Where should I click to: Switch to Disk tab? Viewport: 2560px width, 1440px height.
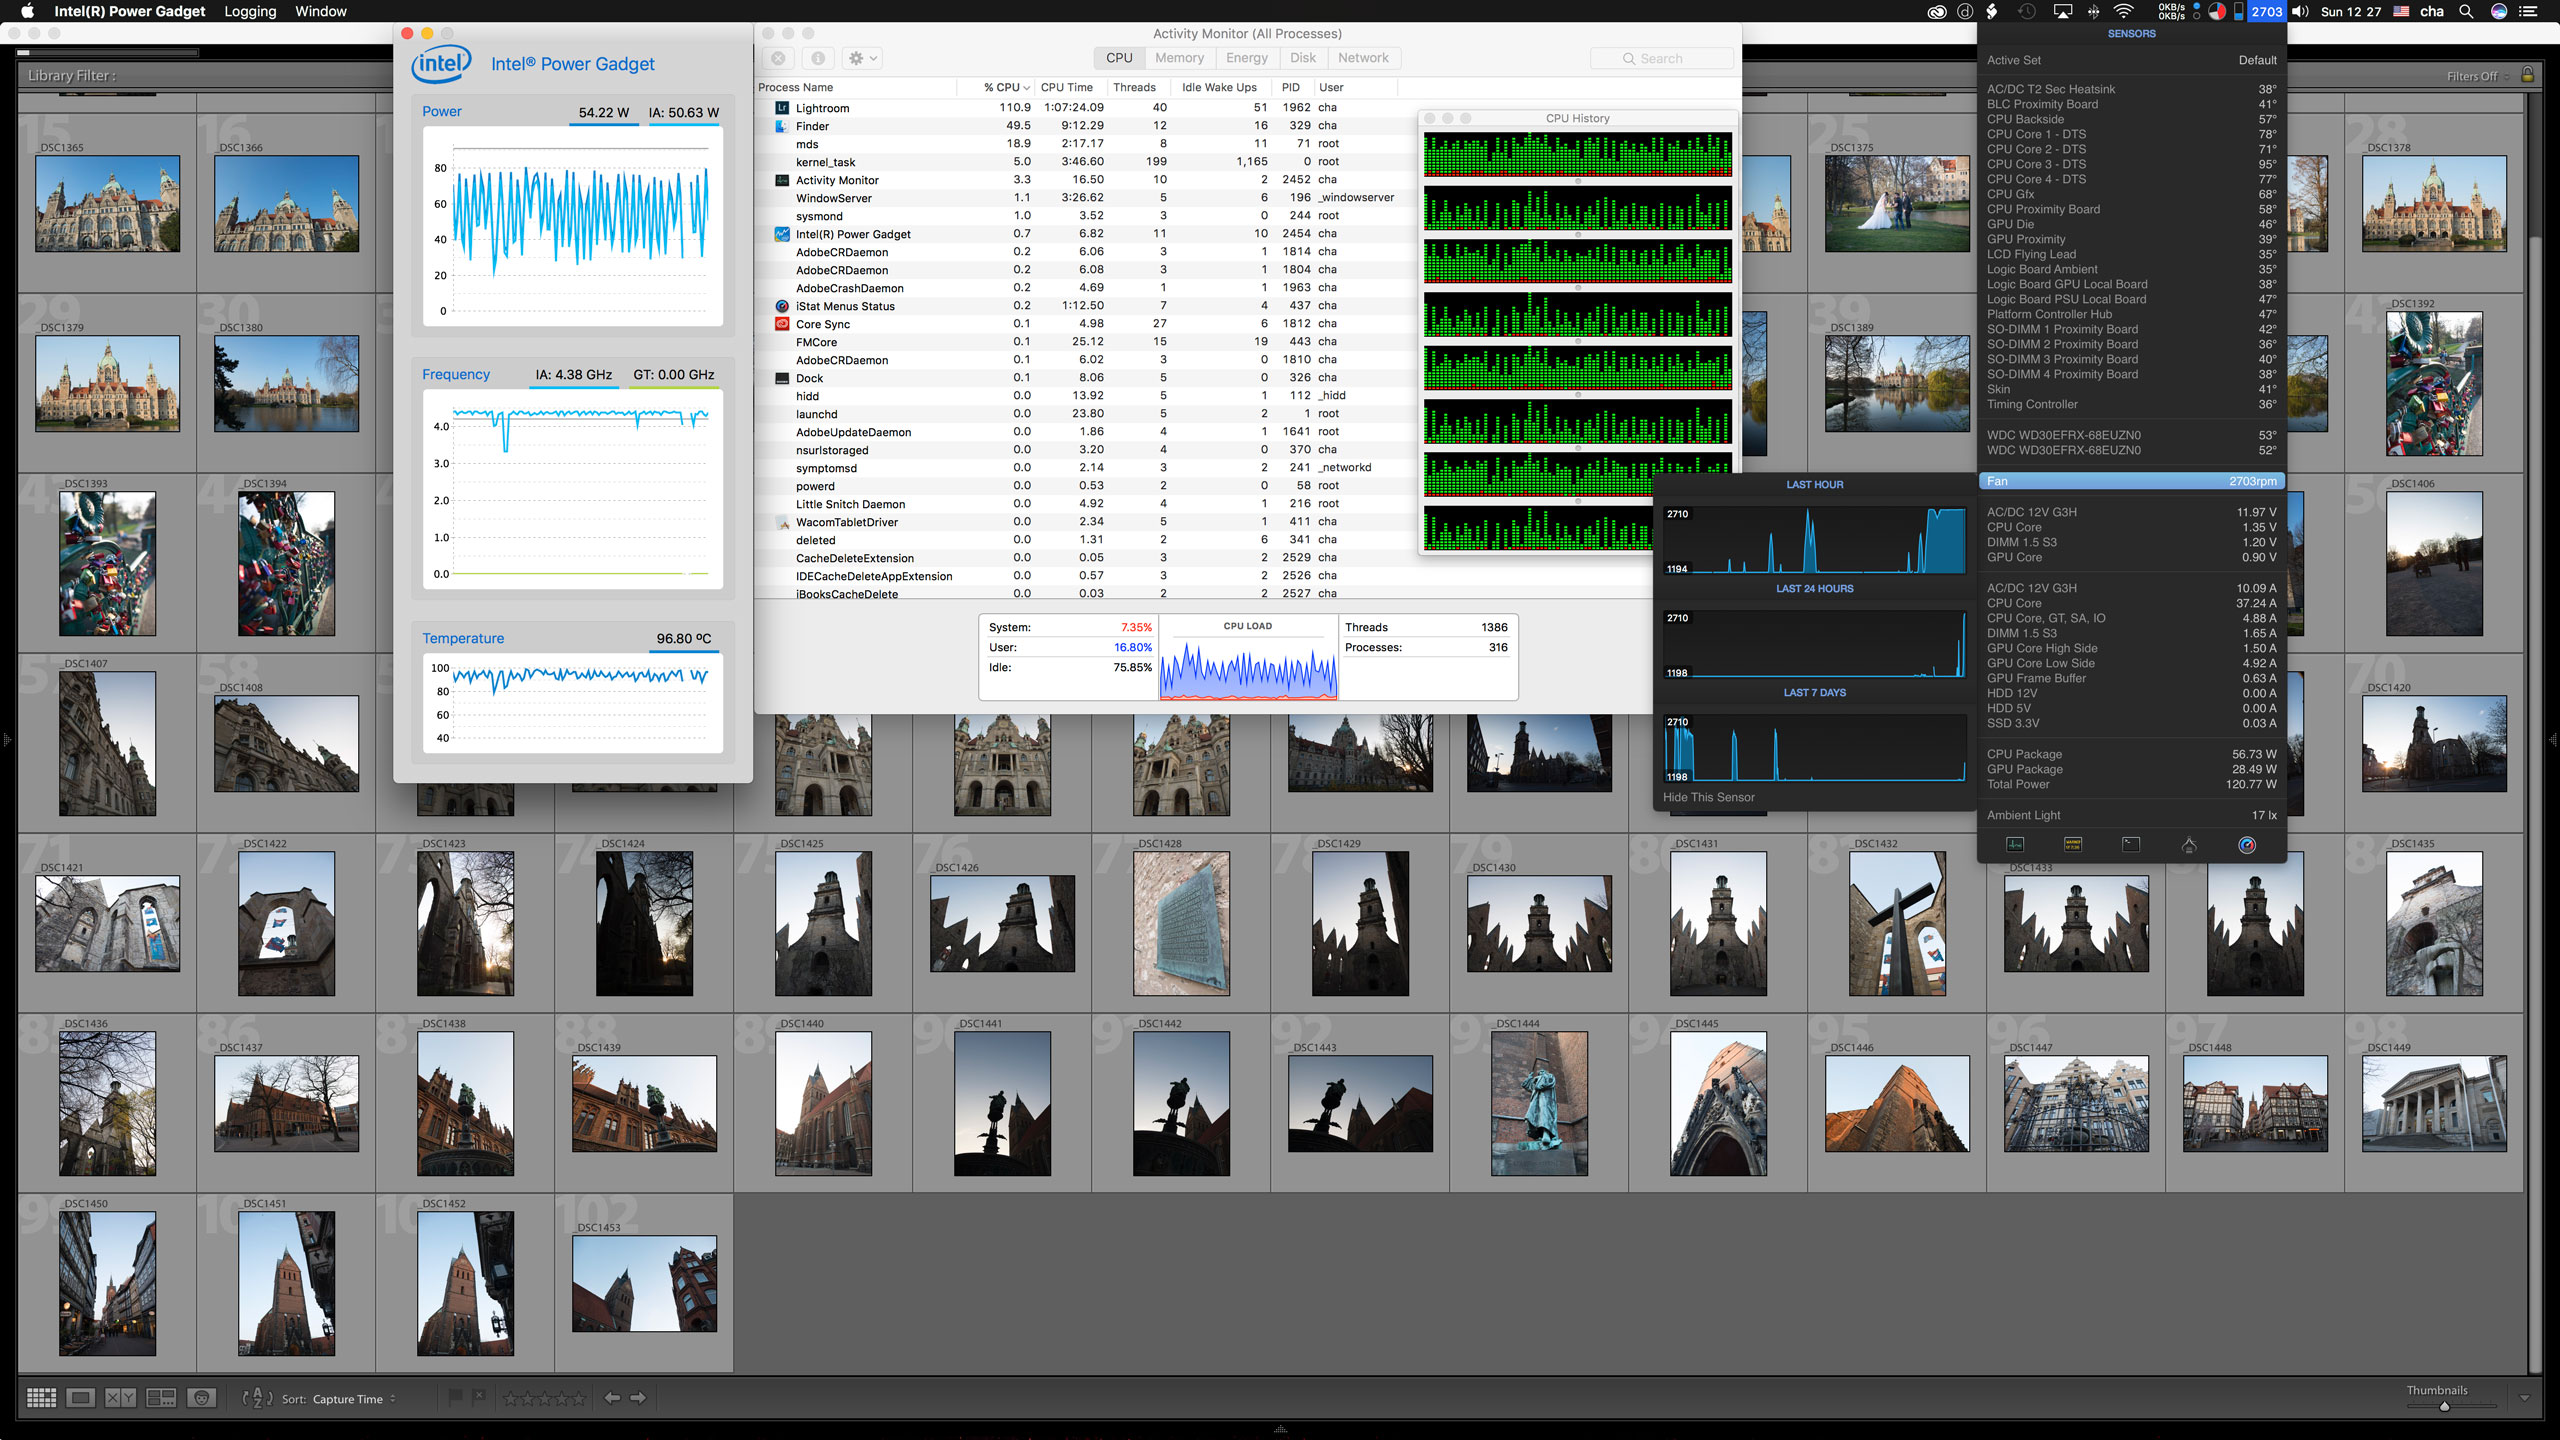pos(1303,58)
